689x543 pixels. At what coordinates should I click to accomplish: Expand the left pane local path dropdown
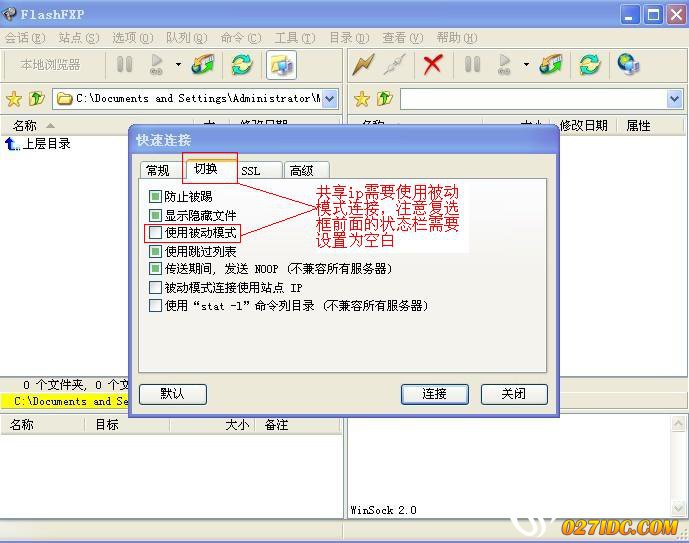point(330,99)
